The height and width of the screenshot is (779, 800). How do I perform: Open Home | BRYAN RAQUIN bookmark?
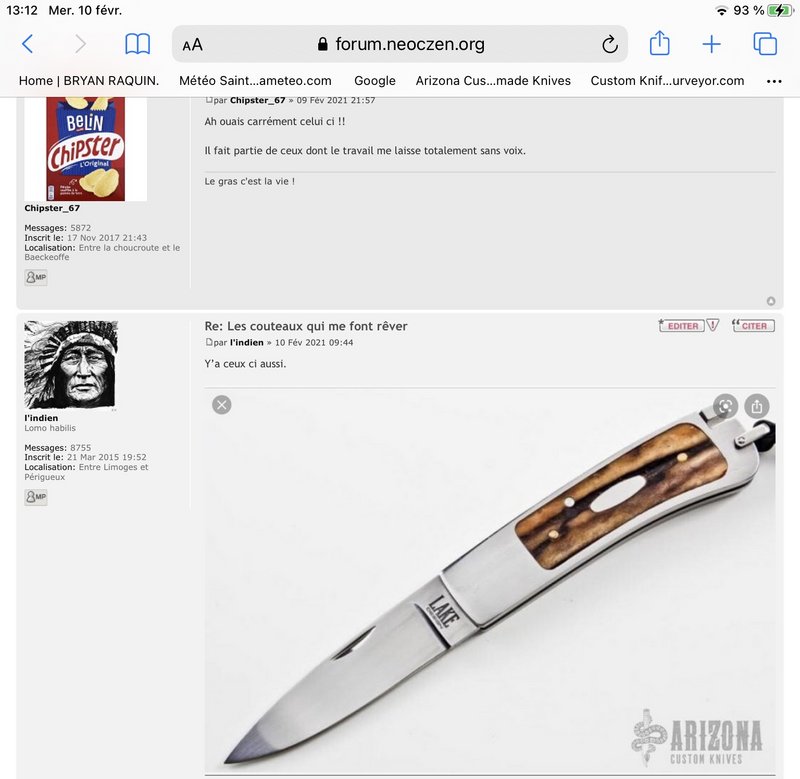tap(89, 81)
